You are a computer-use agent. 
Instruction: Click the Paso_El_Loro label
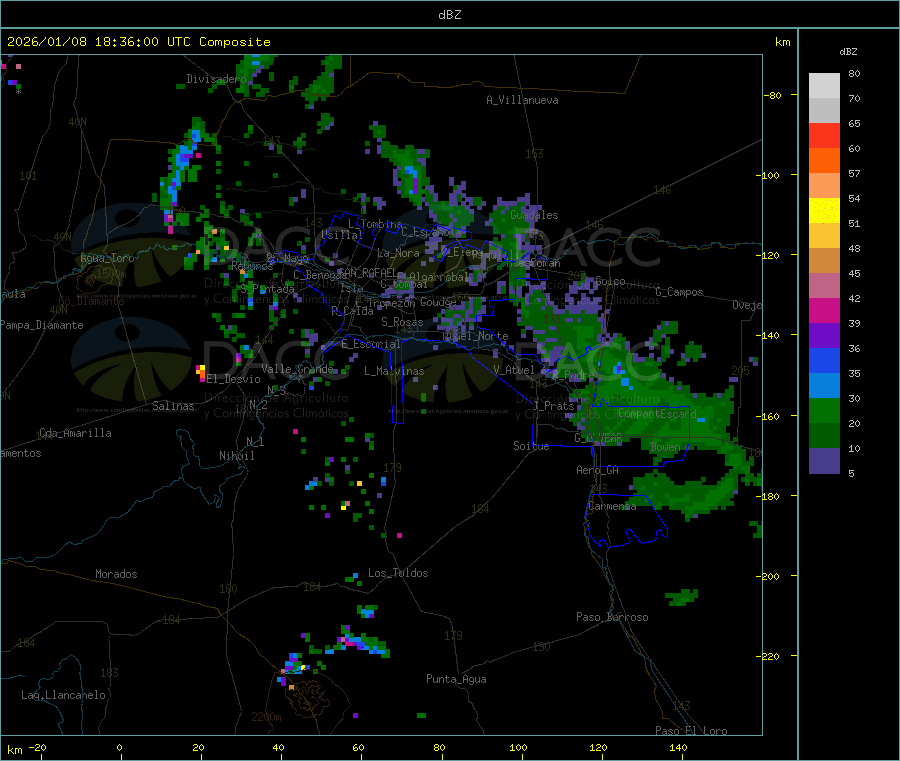click(x=691, y=731)
